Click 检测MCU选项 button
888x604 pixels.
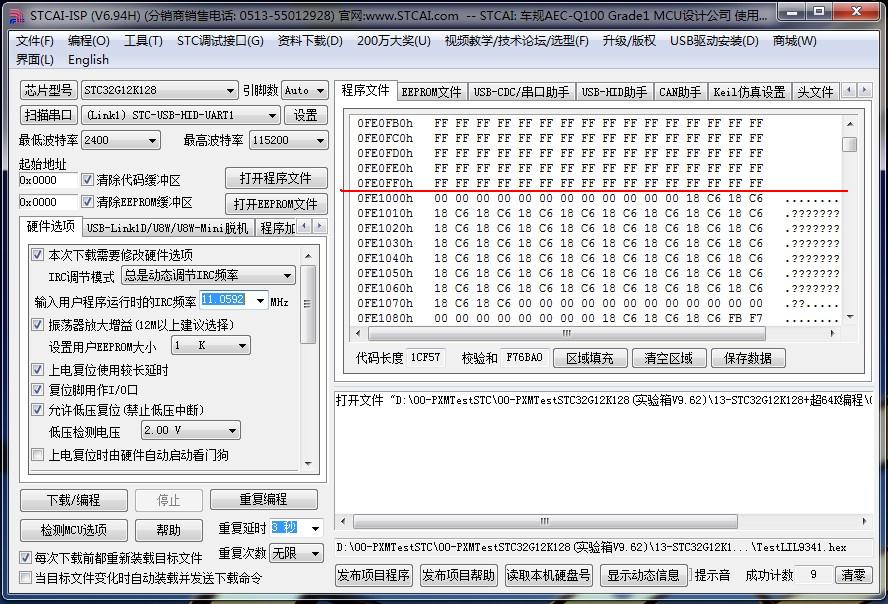(74, 530)
